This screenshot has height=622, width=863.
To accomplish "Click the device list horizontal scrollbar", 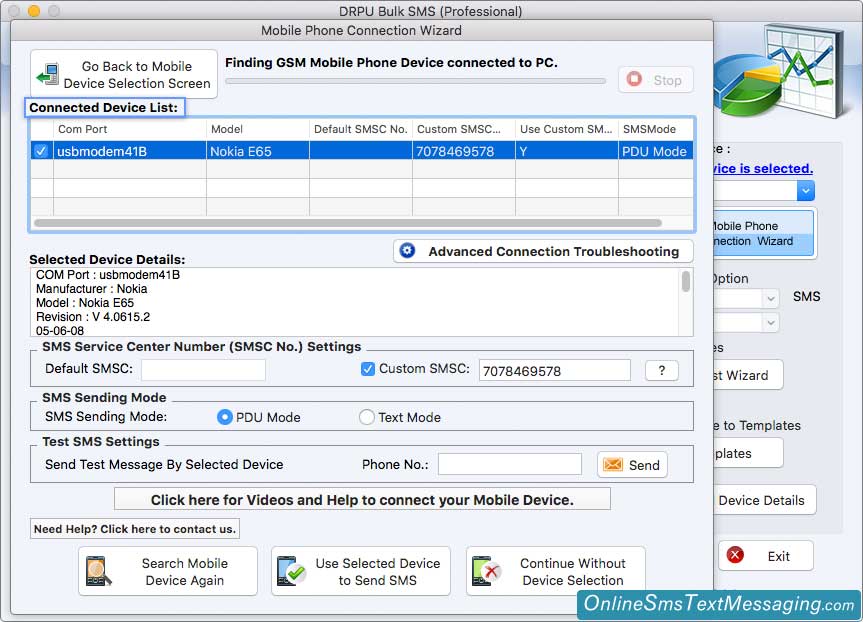I will (348, 223).
